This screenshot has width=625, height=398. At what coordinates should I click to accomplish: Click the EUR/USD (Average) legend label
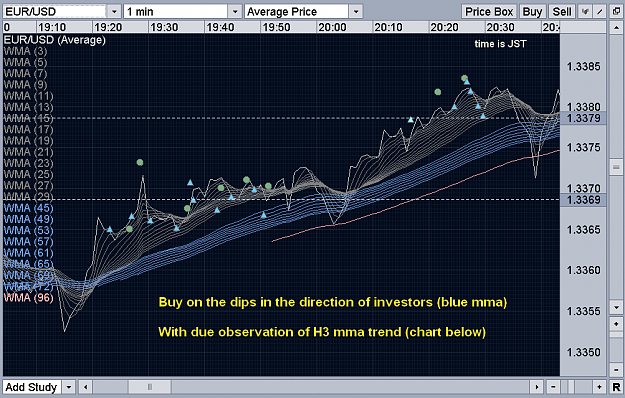click(x=55, y=40)
